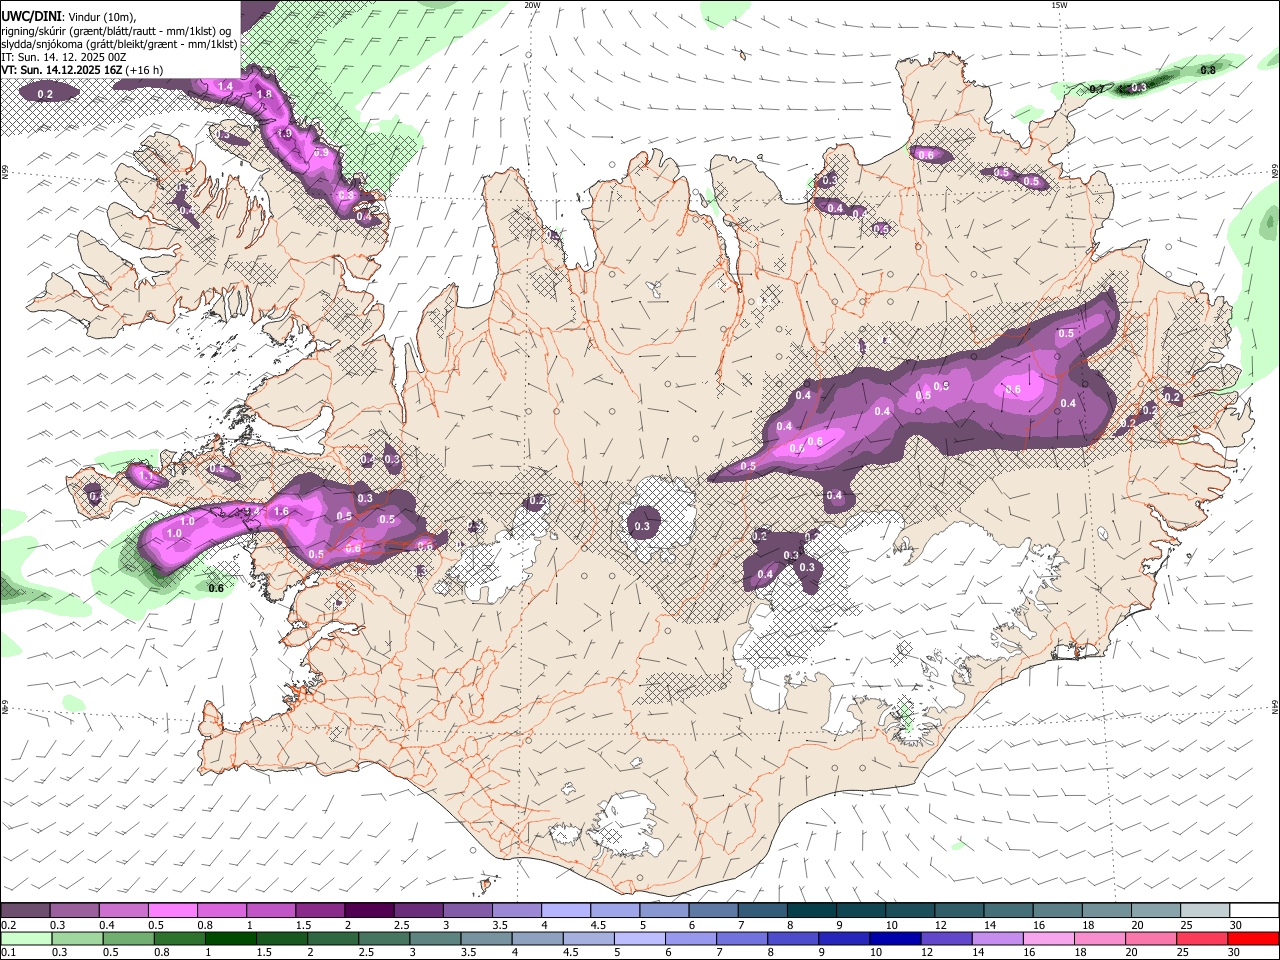
Task: Click the light pink 16–18 rain scale swatch
Action: click(1048, 939)
